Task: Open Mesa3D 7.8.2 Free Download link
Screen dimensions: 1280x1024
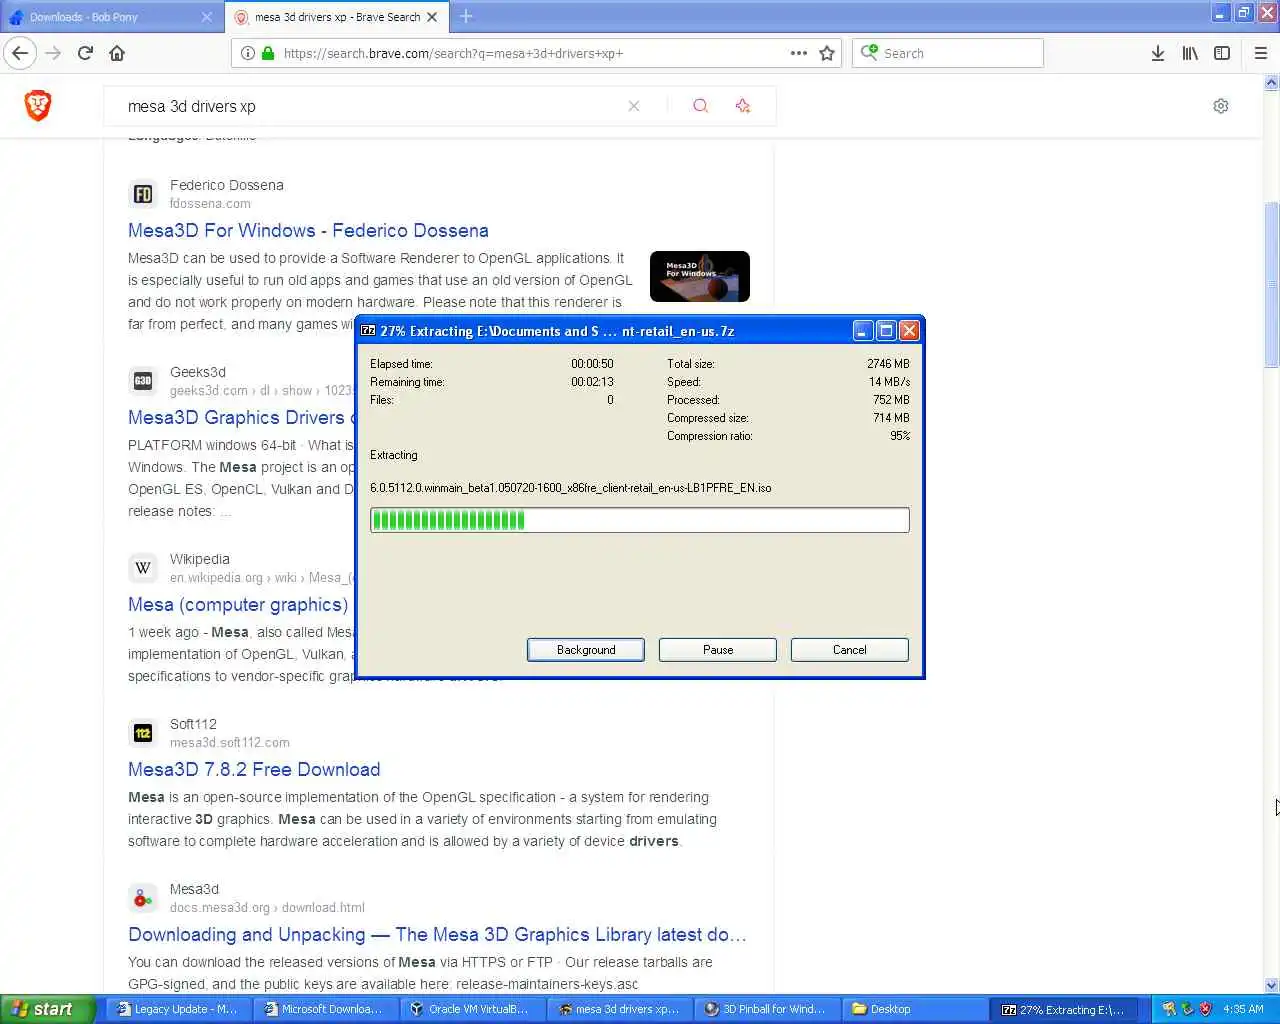Action: point(254,769)
